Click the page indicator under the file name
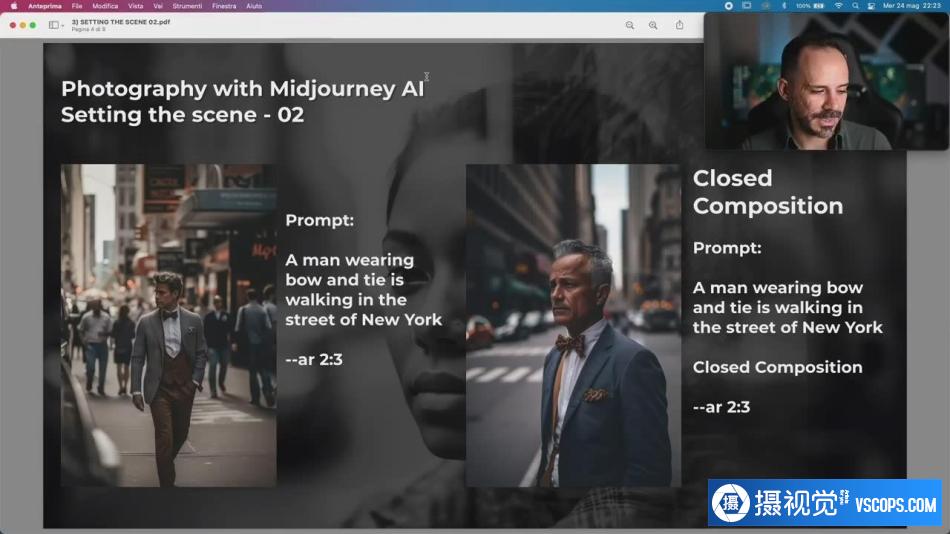Viewport: 950px width, 534px height. coord(88,29)
